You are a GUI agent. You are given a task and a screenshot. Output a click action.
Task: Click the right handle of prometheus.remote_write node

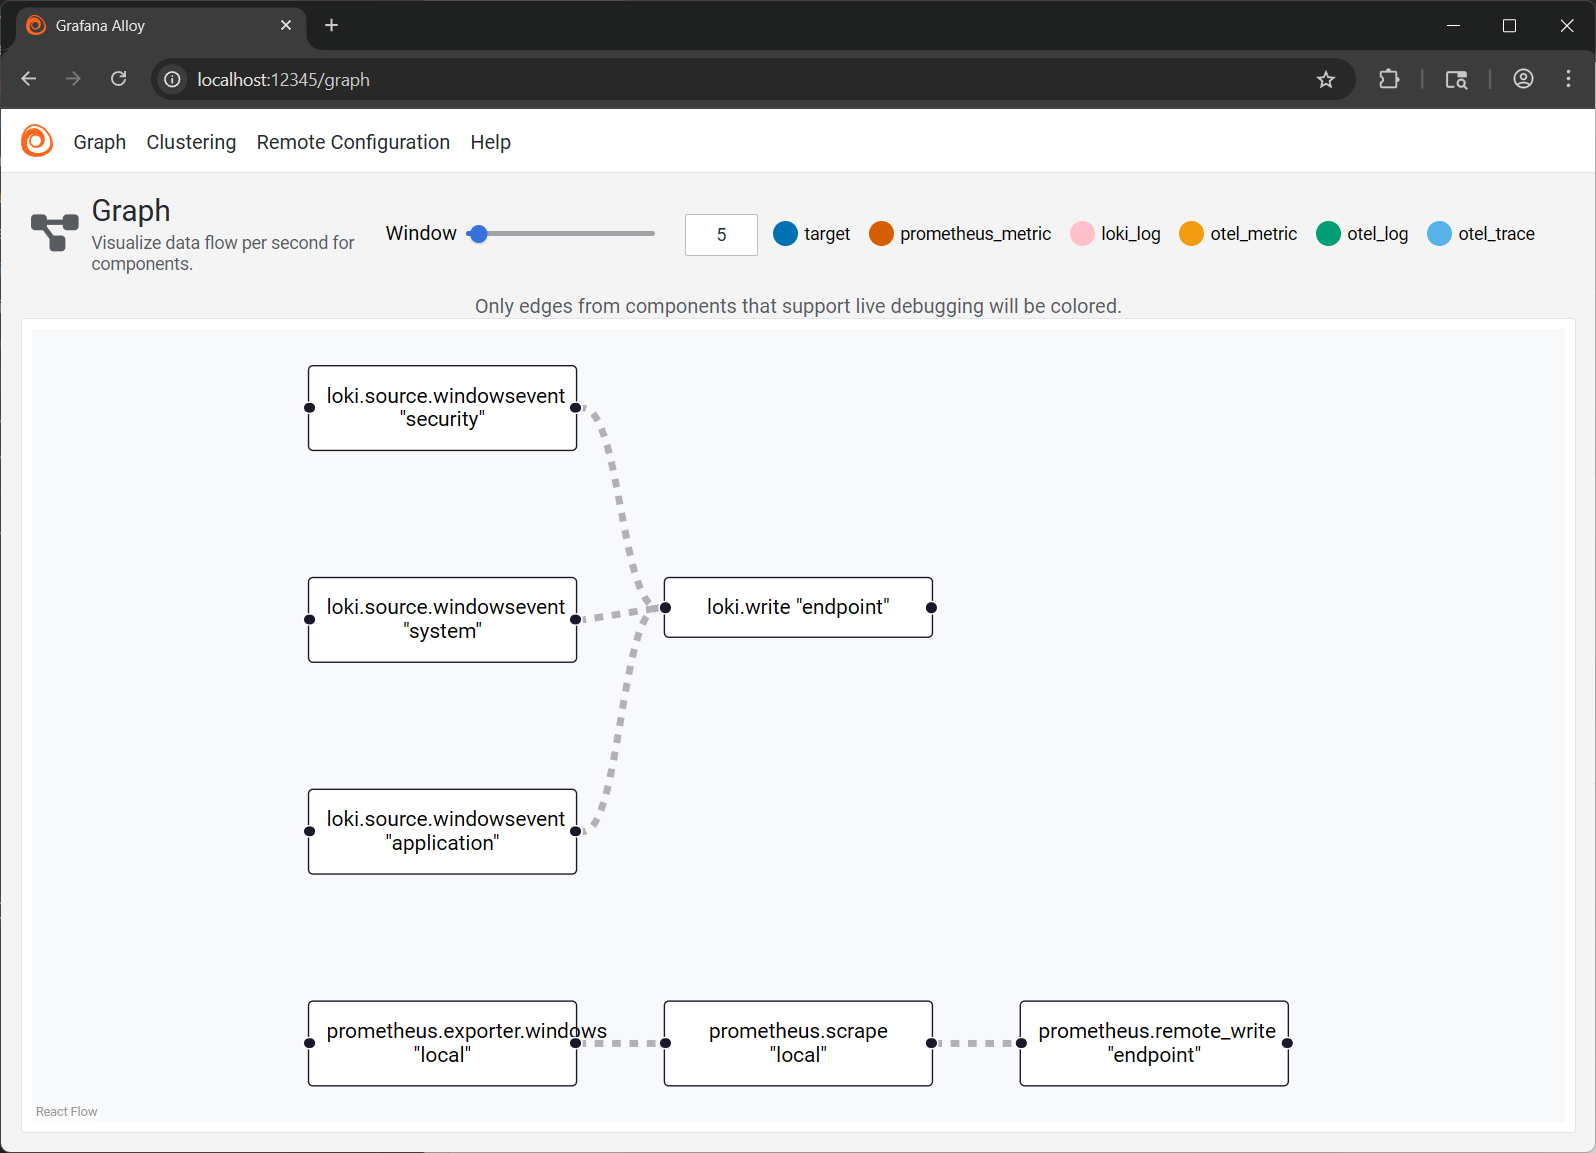coord(1288,1043)
